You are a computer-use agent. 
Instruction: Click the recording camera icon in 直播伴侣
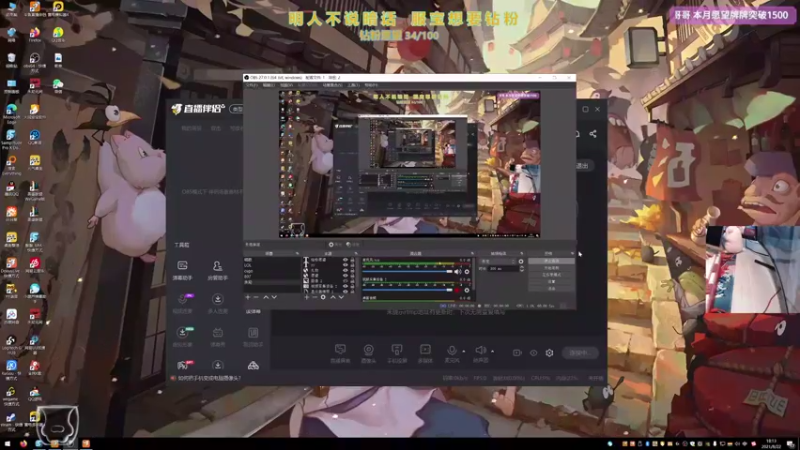(x=517, y=353)
